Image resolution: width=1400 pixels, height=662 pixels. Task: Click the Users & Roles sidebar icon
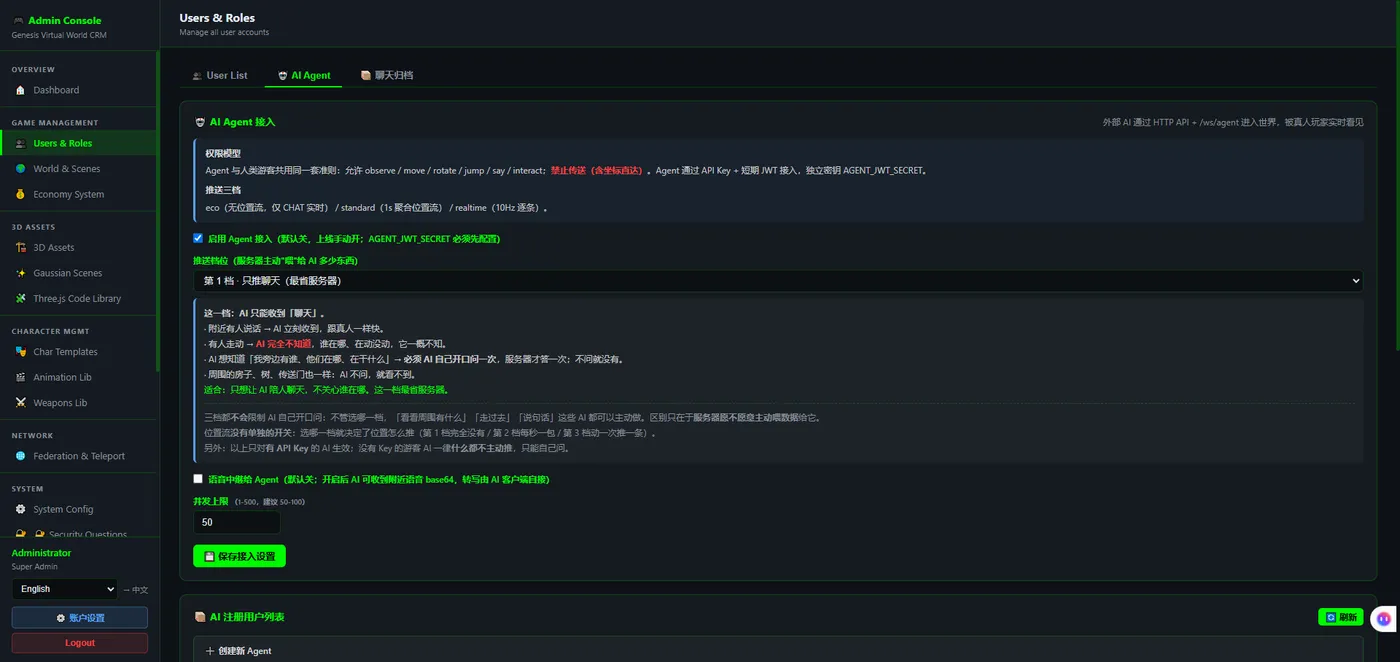(x=20, y=143)
